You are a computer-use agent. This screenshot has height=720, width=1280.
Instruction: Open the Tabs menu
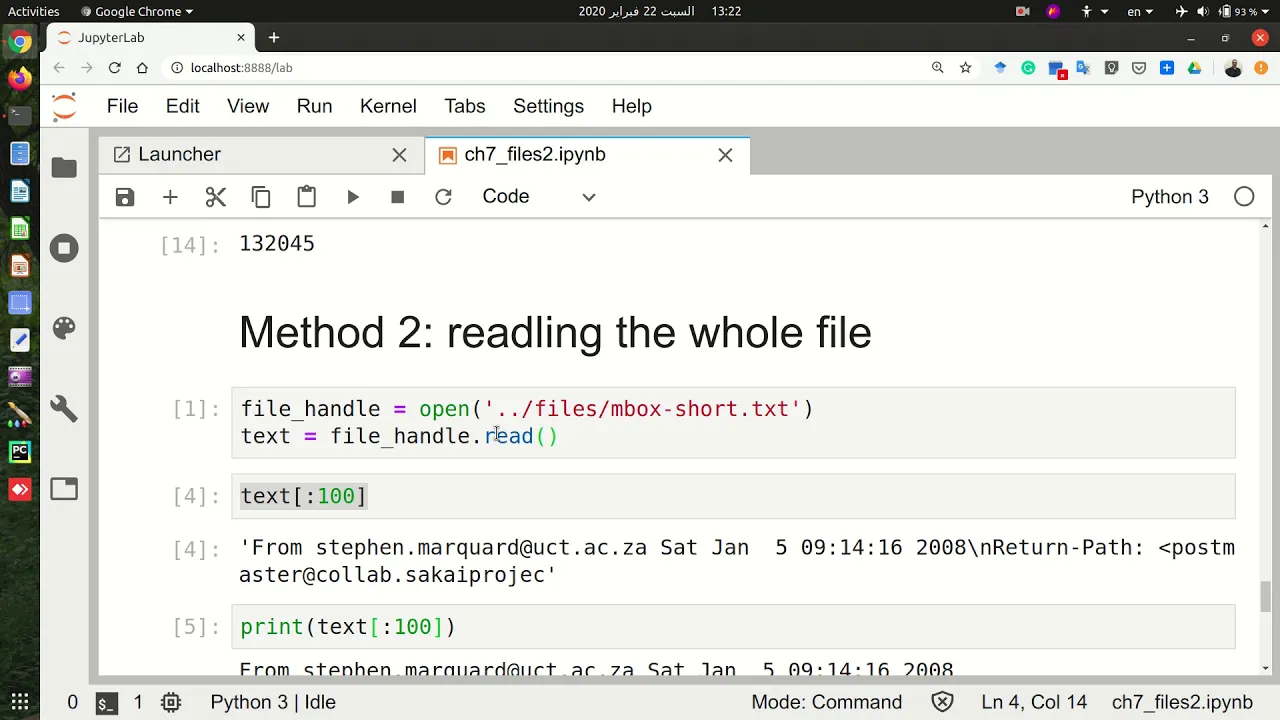465,106
